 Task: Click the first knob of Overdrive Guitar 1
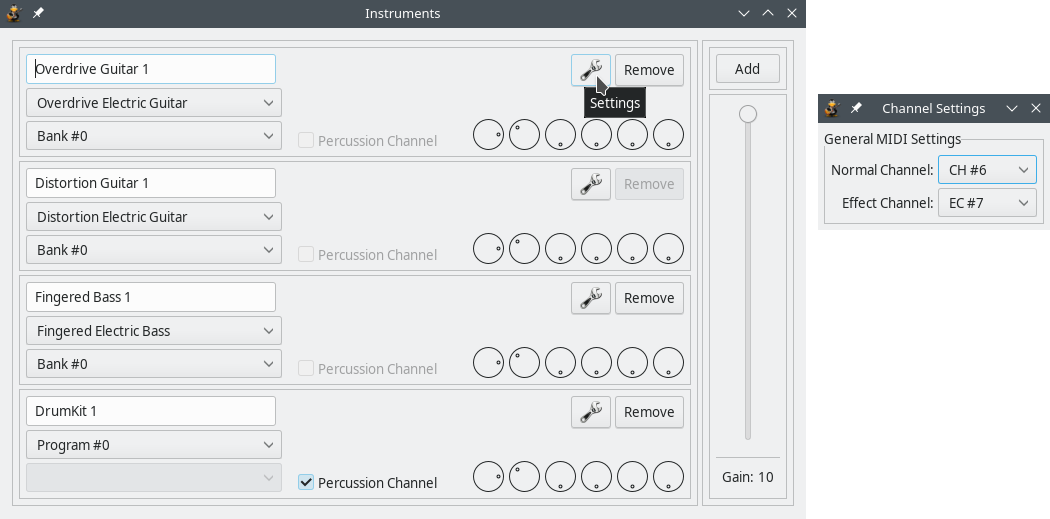[x=488, y=135]
